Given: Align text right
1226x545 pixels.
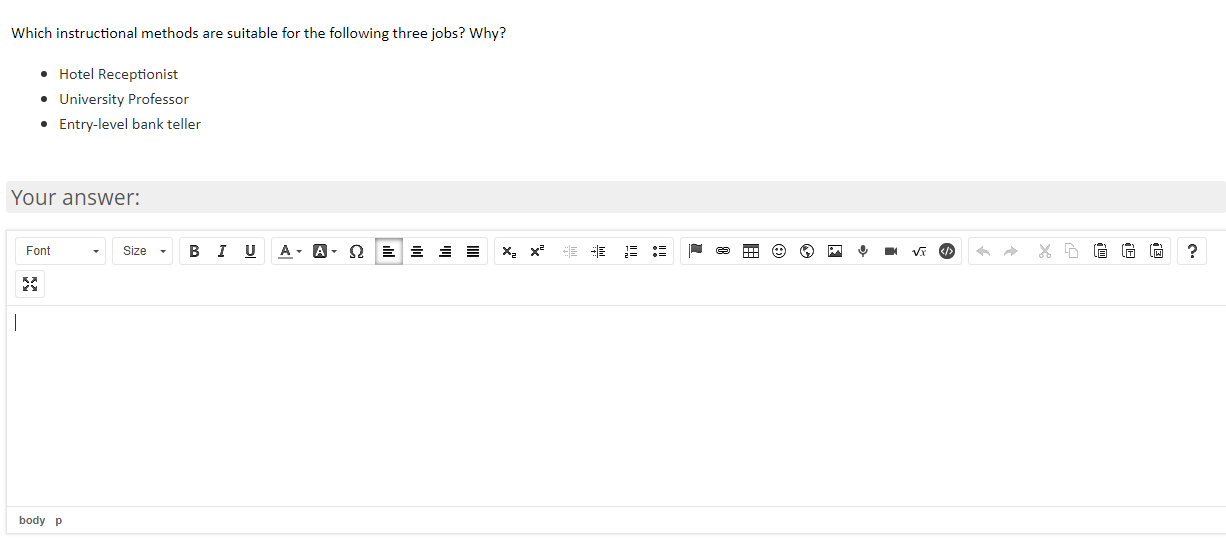Looking at the screenshot, I should (445, 251).
